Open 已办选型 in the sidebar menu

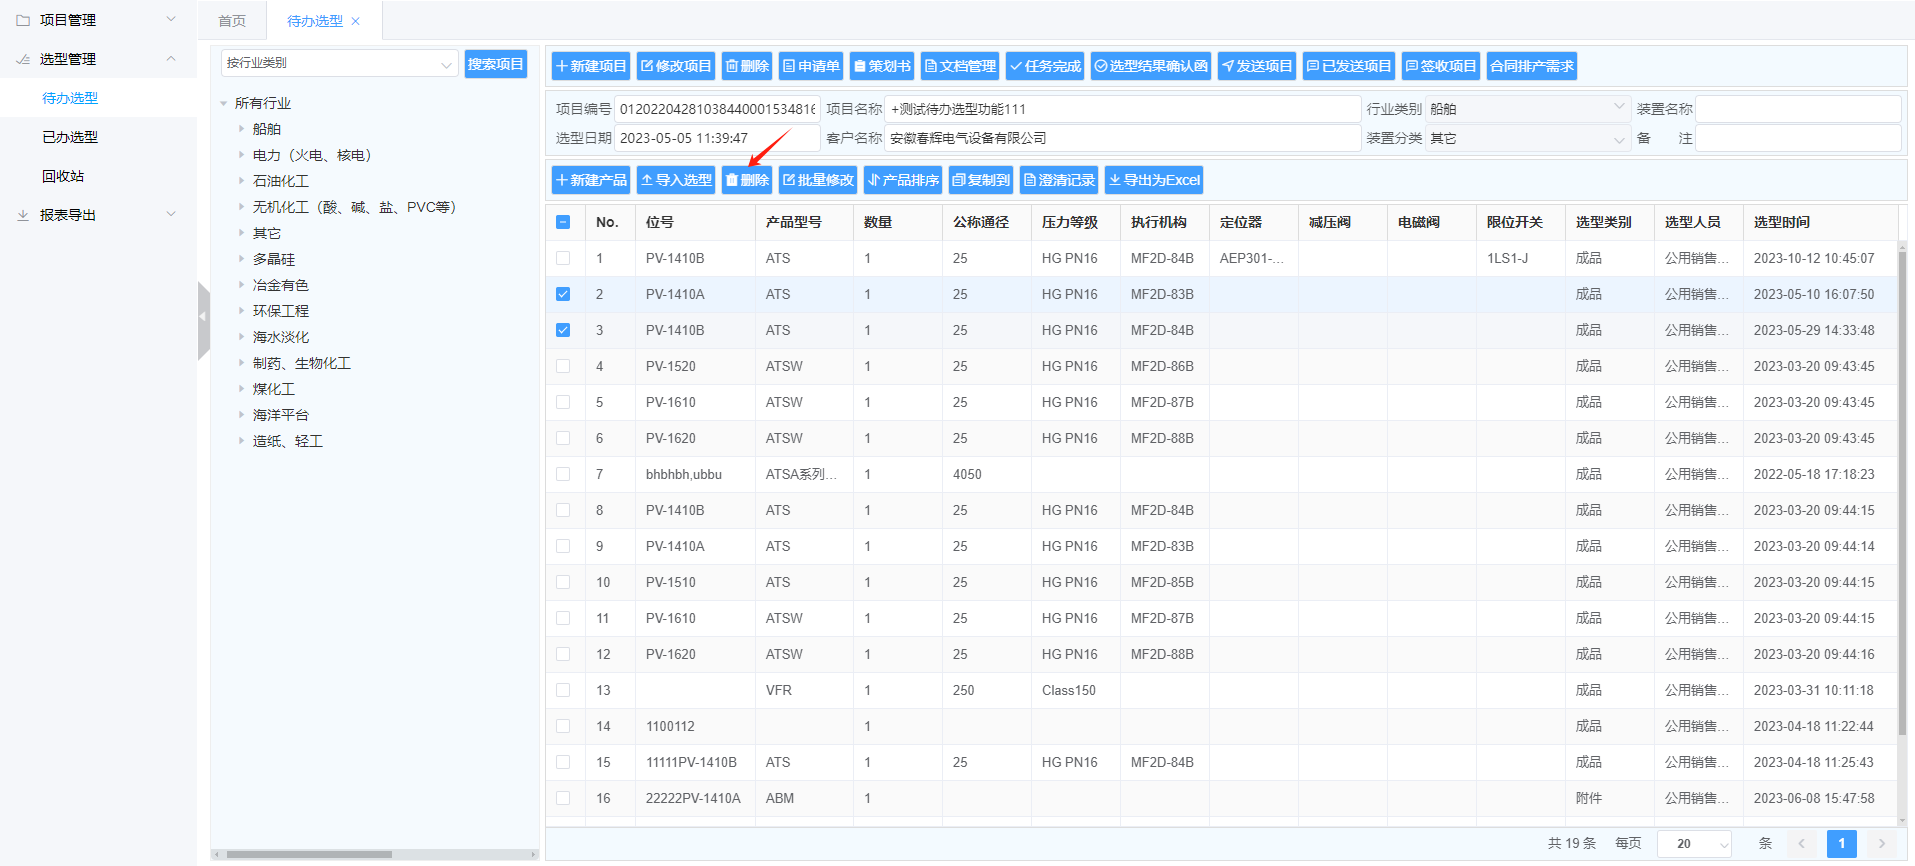(x=70, y=137)
